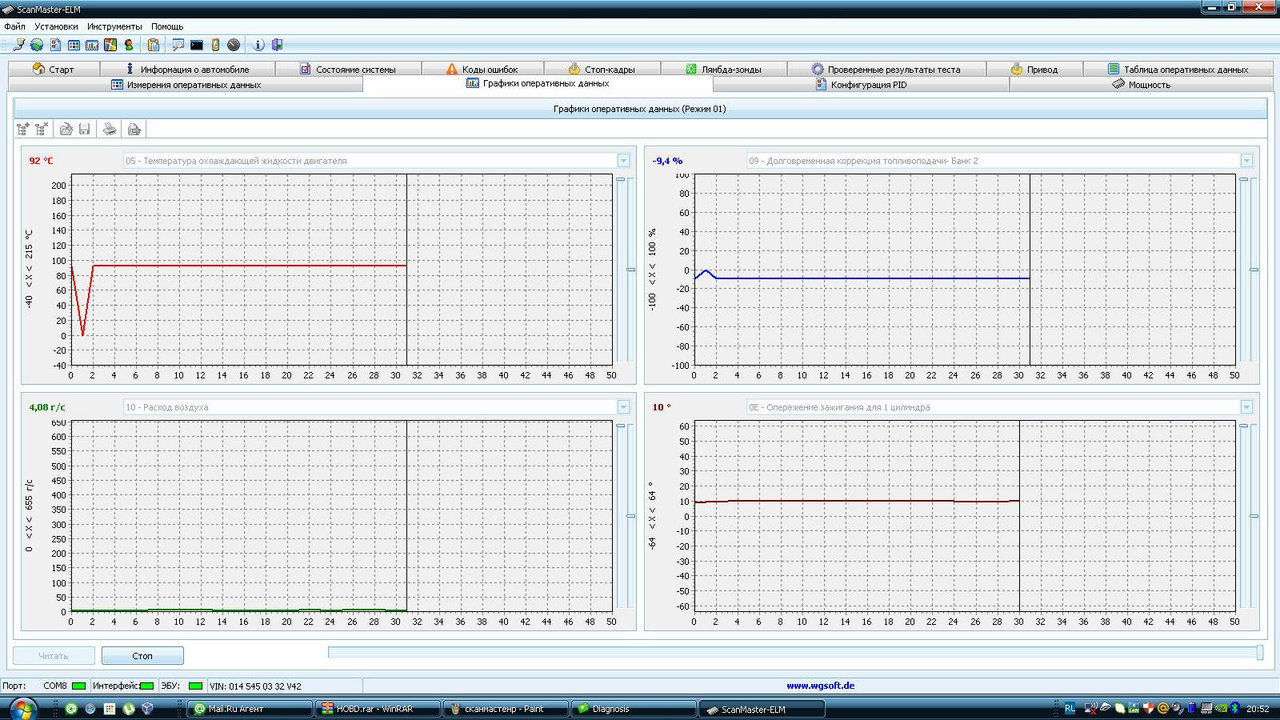1280x720 pixels.
Task: Open the report document toolbar icon
Action: coord(56,45)
